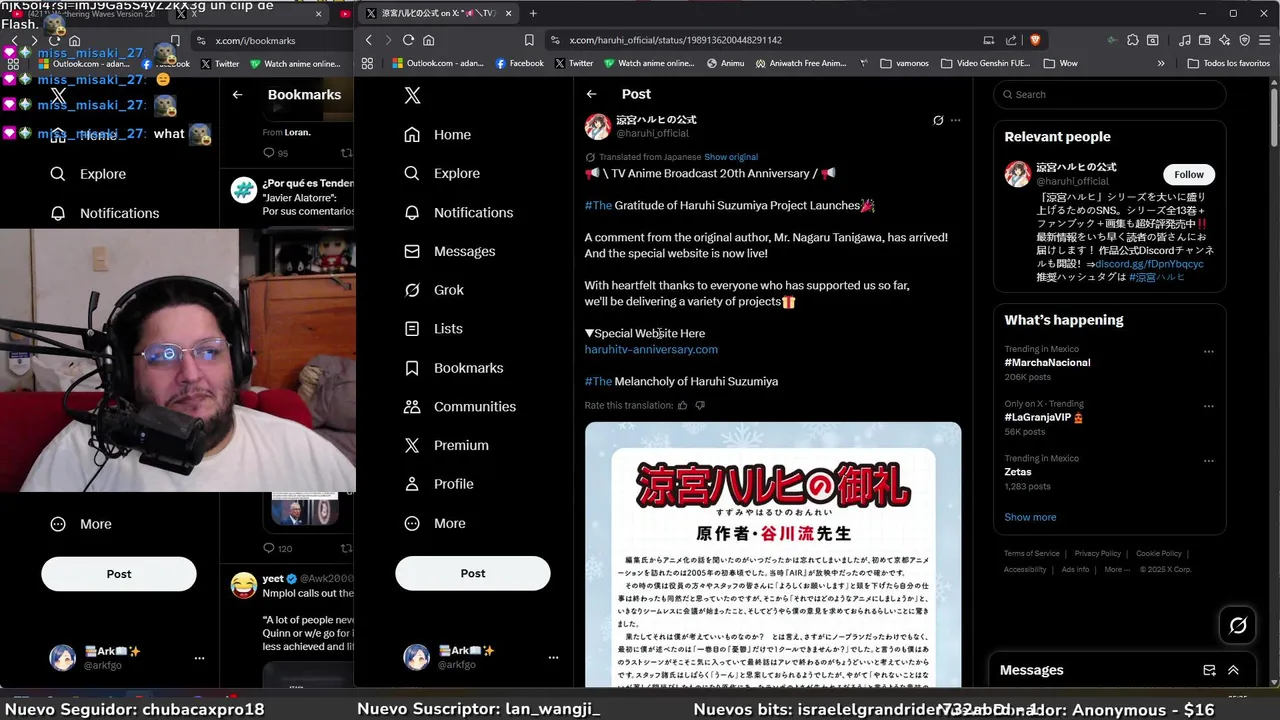Image resolution: width=1280 pixels, height=720 pixels.
Task: Follow 涼宮ハルヒの公式 in Relevant people
Action: click(1189, 174)
